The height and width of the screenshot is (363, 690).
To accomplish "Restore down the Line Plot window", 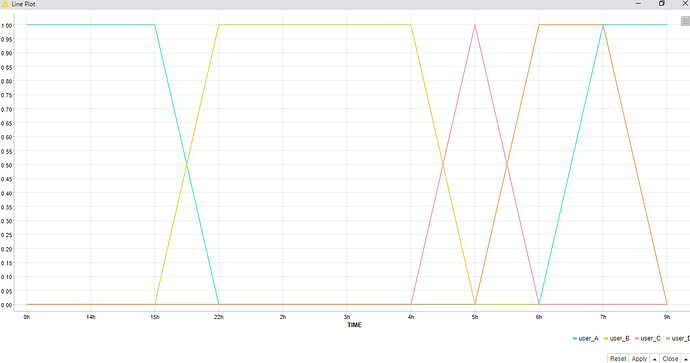I will pyautogui.click(x=661, y=4).
